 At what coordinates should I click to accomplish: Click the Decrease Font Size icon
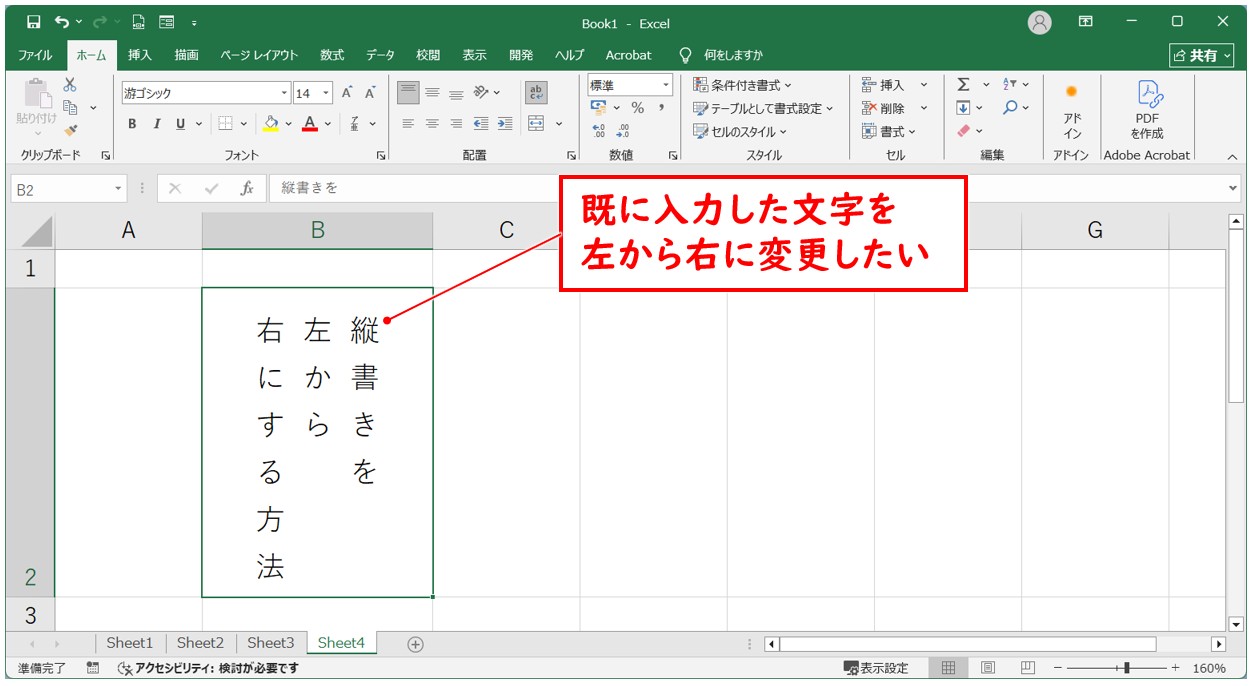(x=370, y=93)
